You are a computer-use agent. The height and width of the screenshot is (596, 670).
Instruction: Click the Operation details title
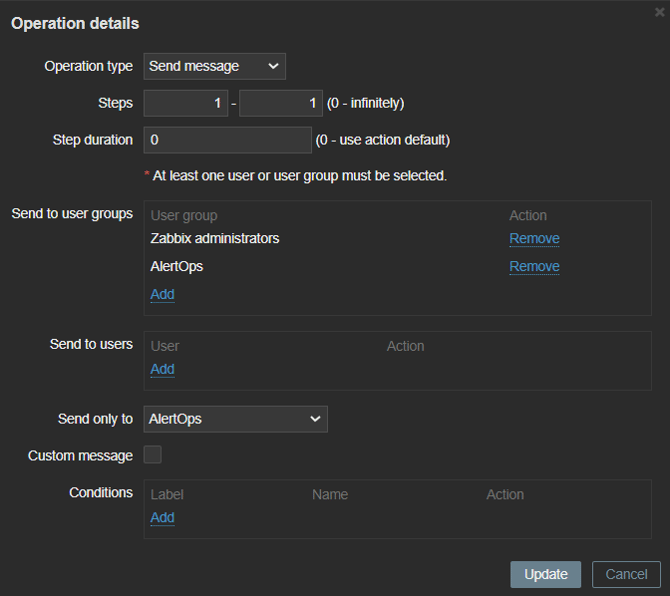coord(75,23)
